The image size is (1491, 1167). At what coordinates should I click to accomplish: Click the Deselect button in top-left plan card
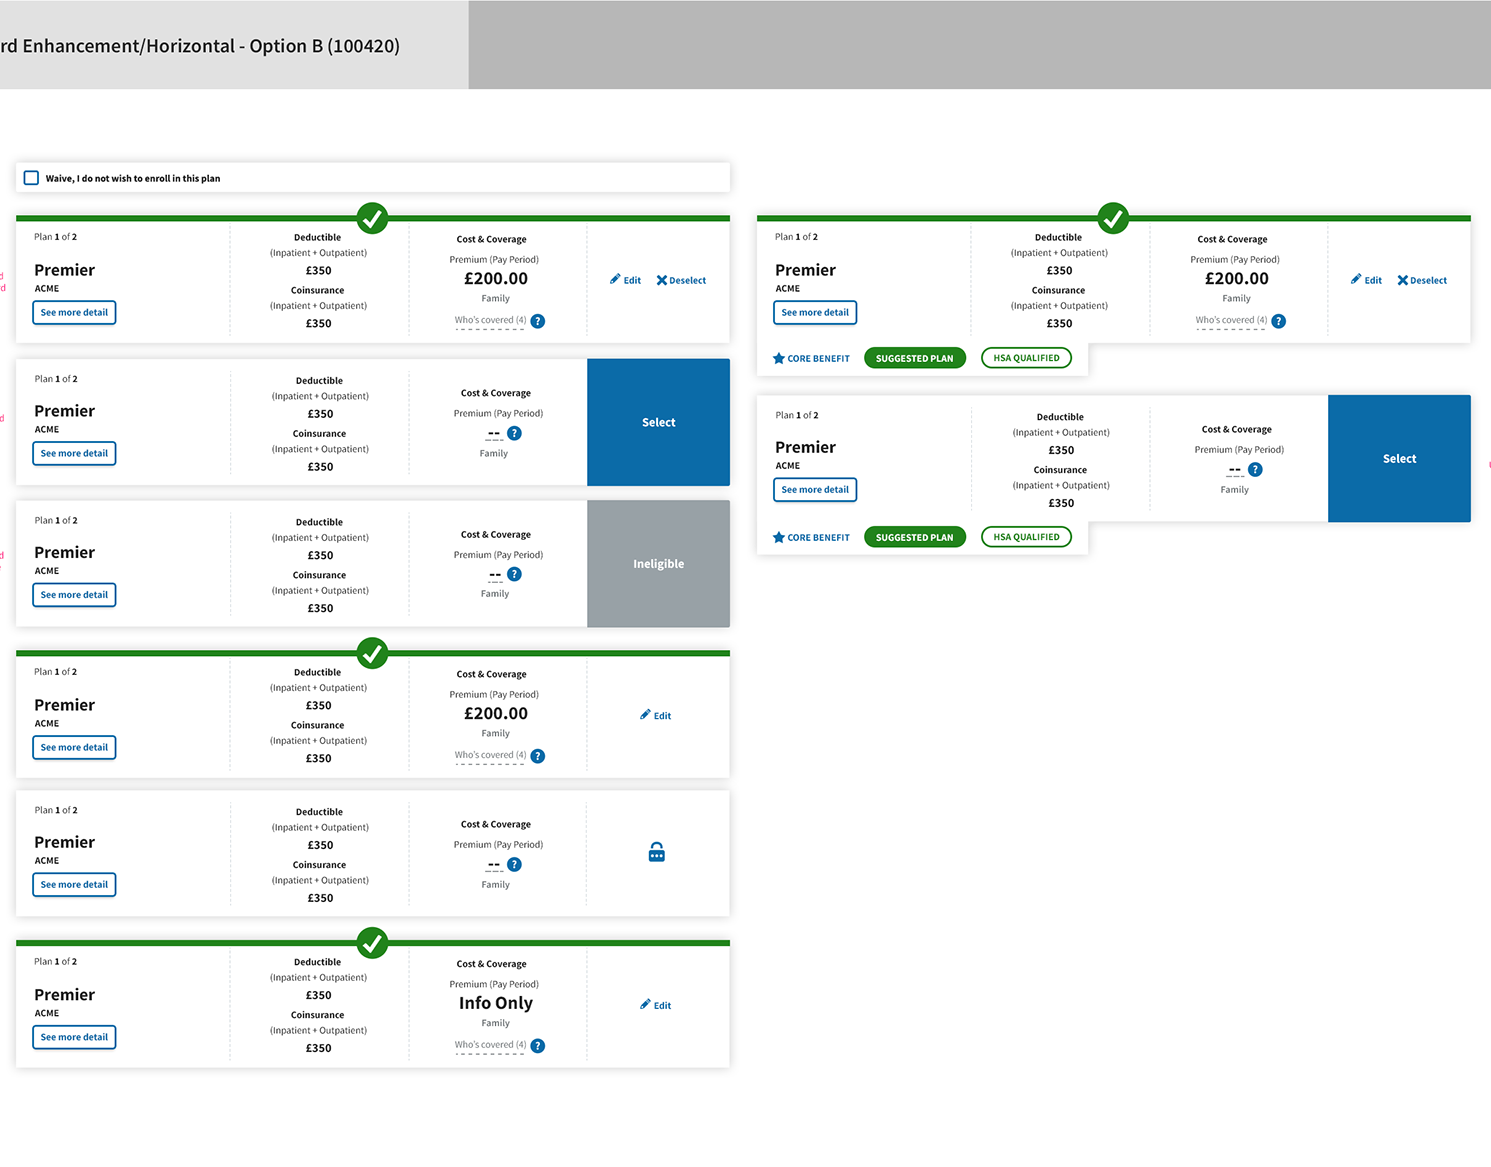pyautogui.click(x=681, y=280)
